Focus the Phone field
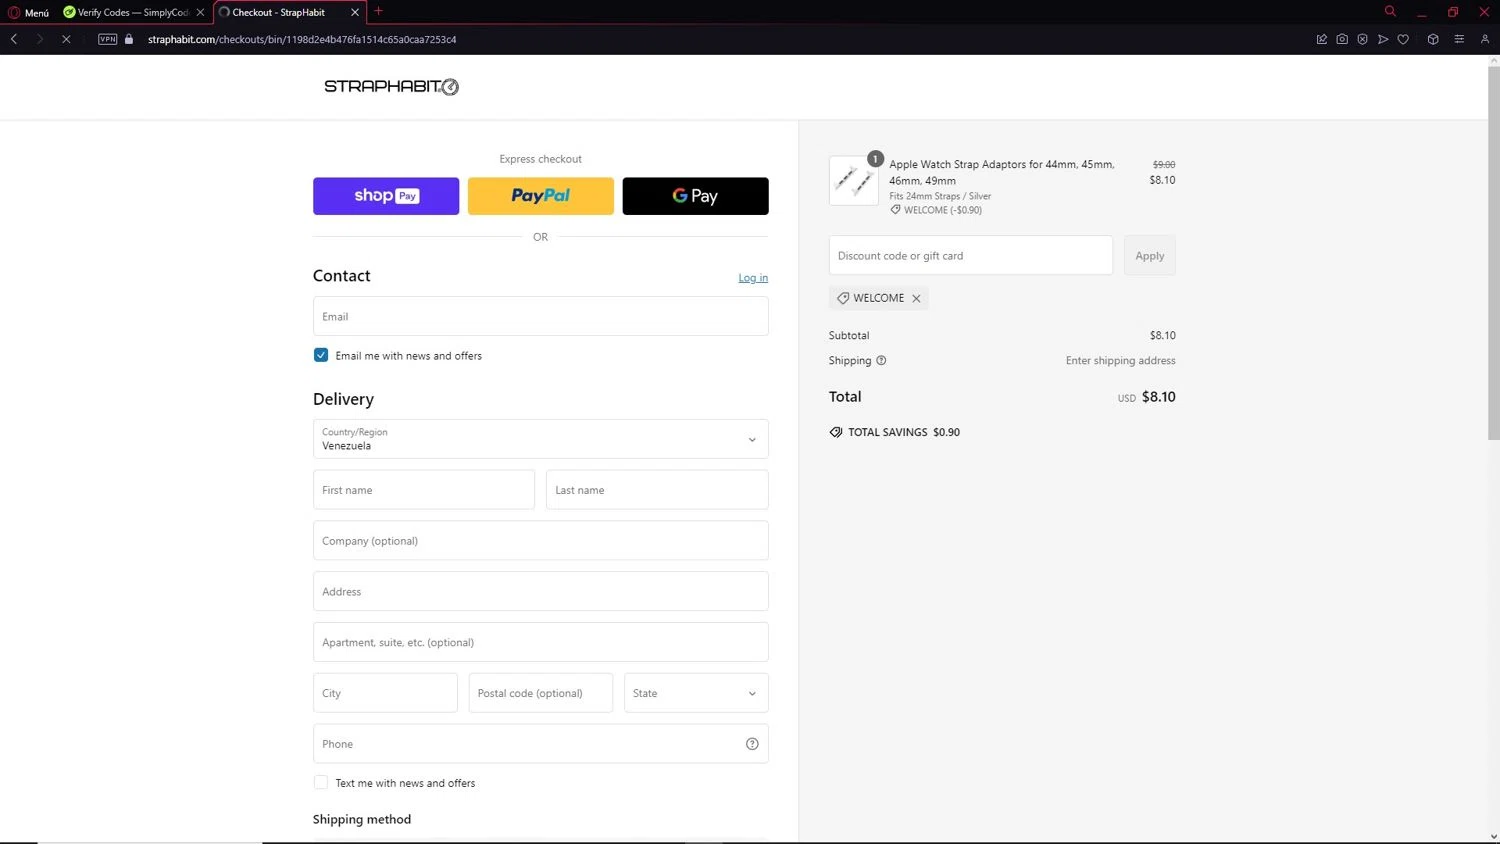1500x844 pixels. [541, 744]
